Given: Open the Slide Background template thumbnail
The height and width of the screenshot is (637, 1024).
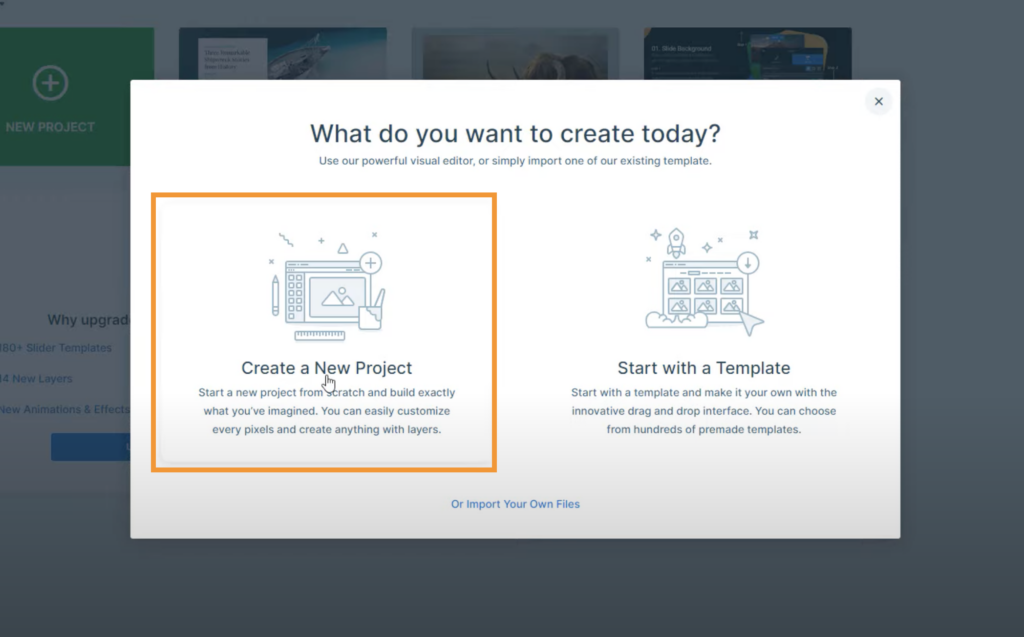Looking at the screenshot, I should (748, 53).
